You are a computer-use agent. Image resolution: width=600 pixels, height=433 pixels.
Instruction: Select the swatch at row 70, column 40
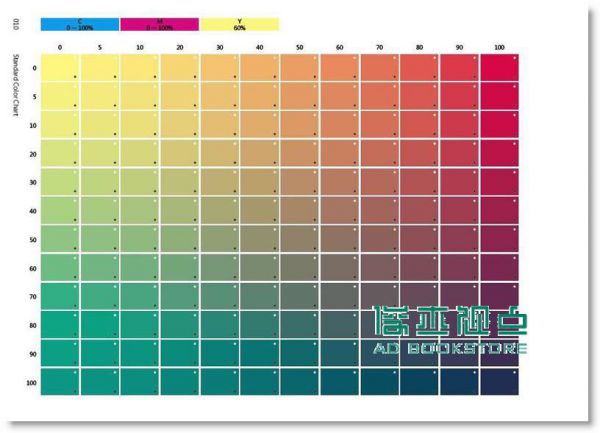click(x=259, y=296)
